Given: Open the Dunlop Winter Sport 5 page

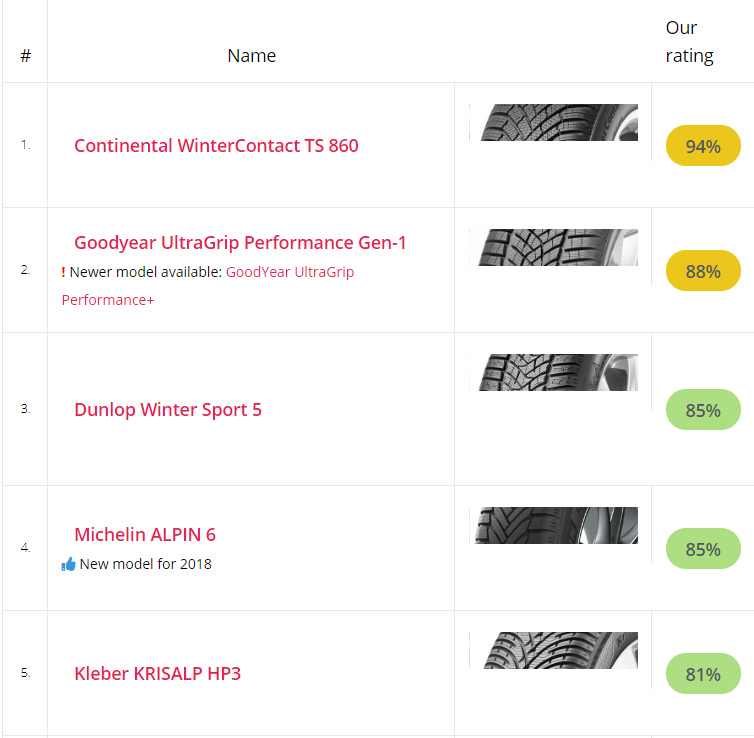Looking at the screenshot, I should [168, 410].
